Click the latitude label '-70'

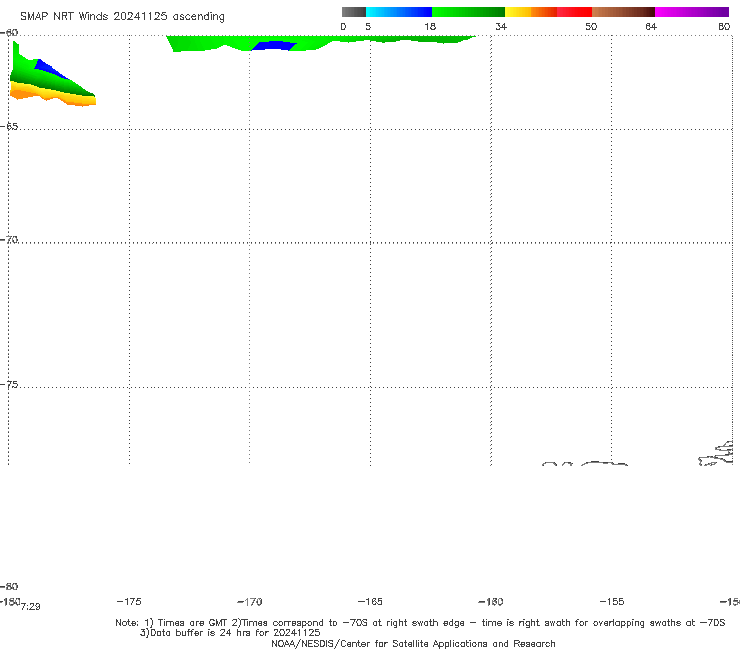[x=9, y=240]
